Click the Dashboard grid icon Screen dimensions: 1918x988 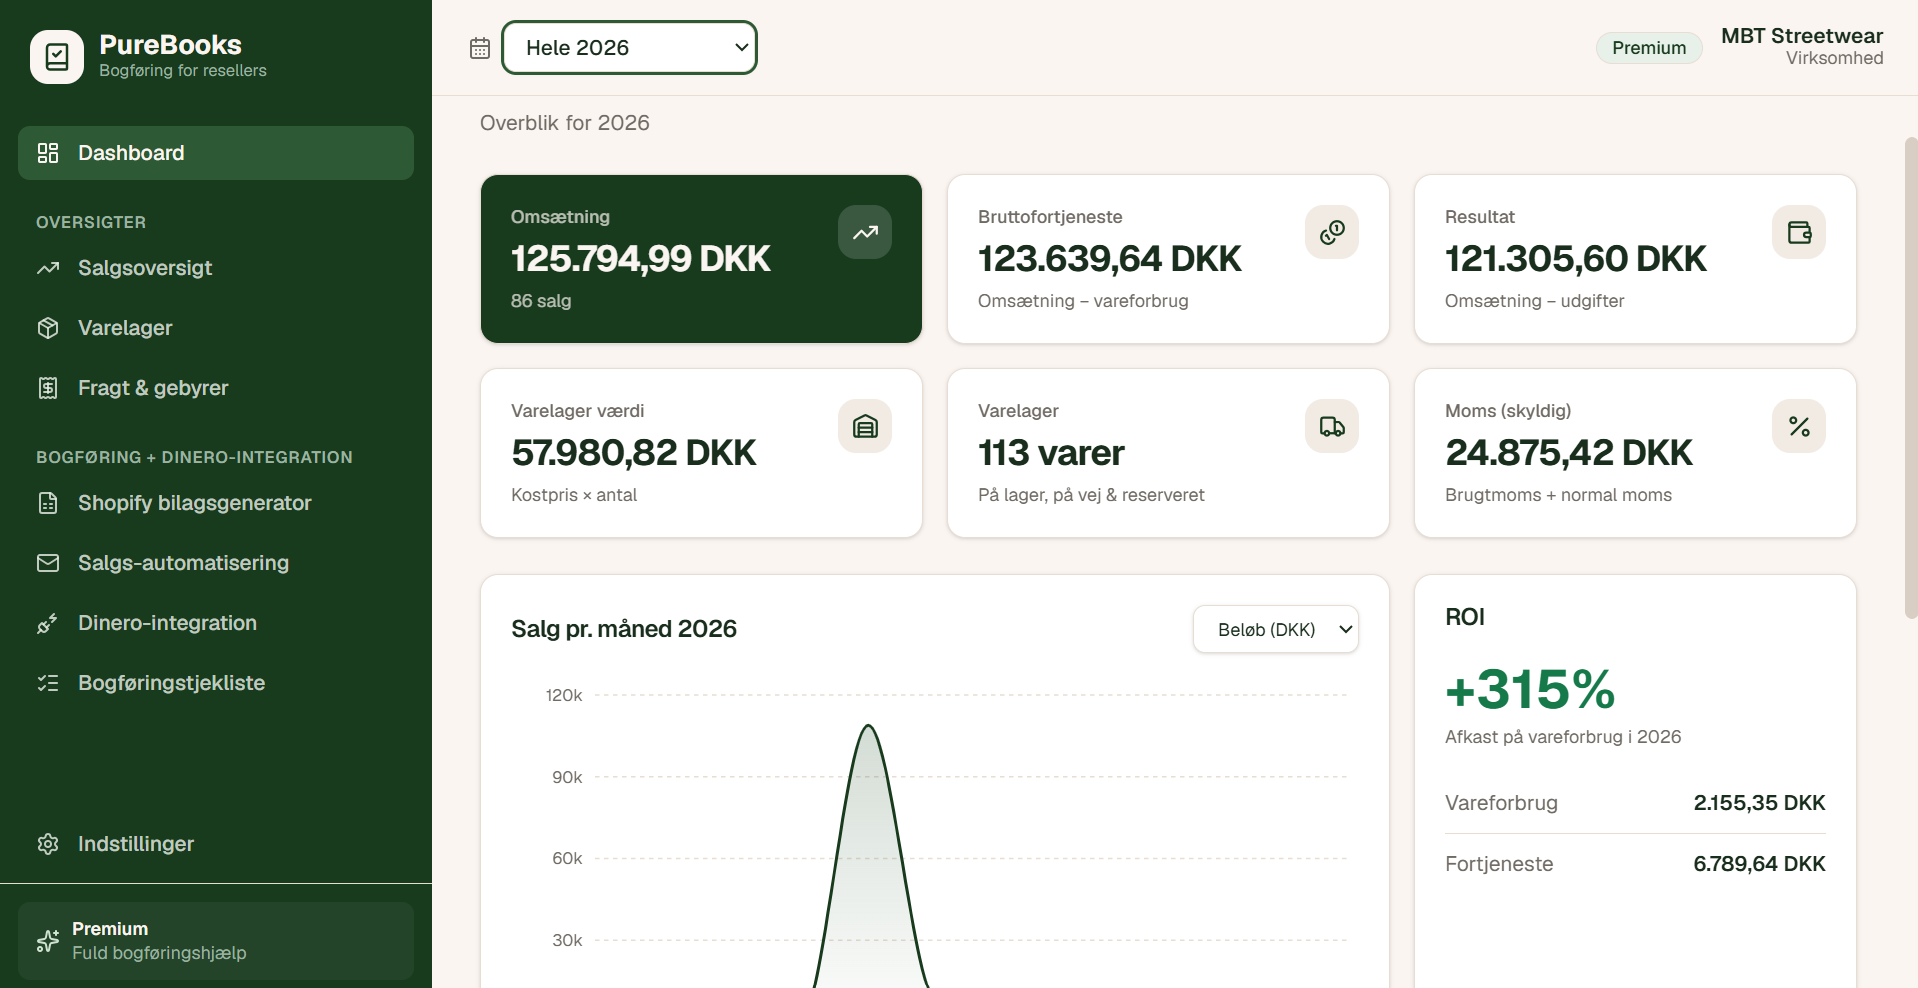coord(48,153)
